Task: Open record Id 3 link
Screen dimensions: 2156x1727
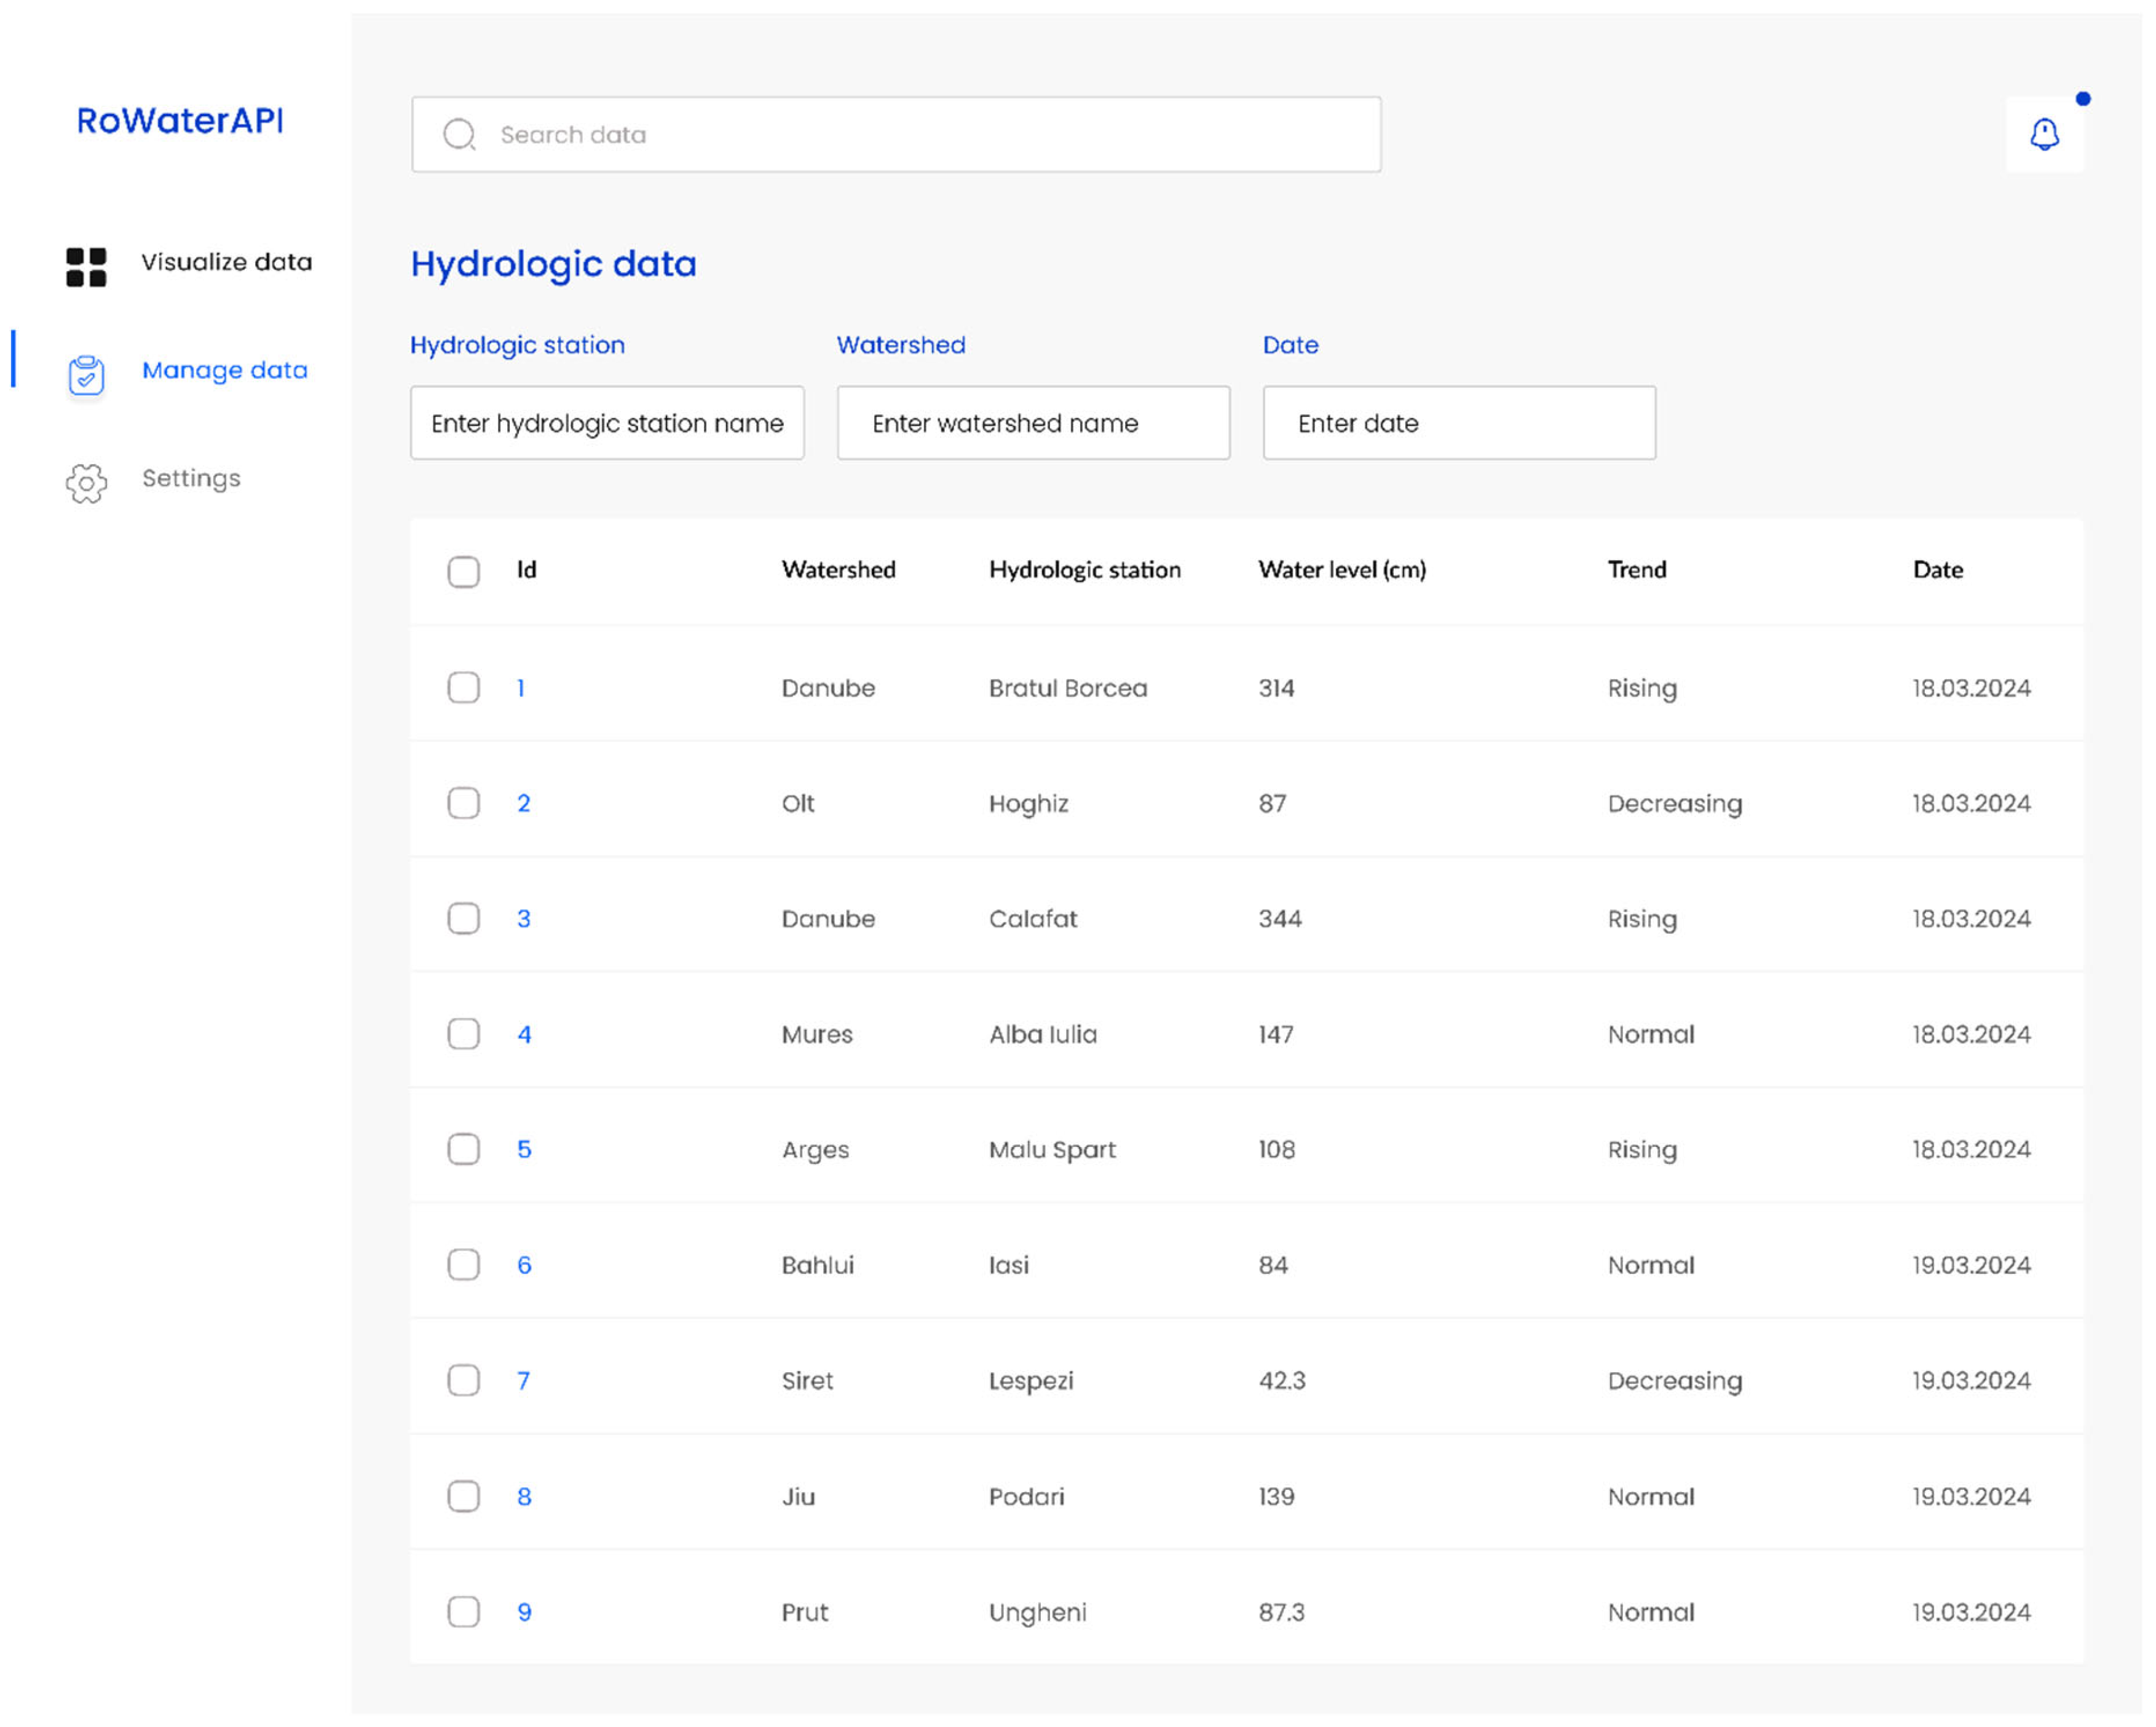Action: (x=523, y=919)
